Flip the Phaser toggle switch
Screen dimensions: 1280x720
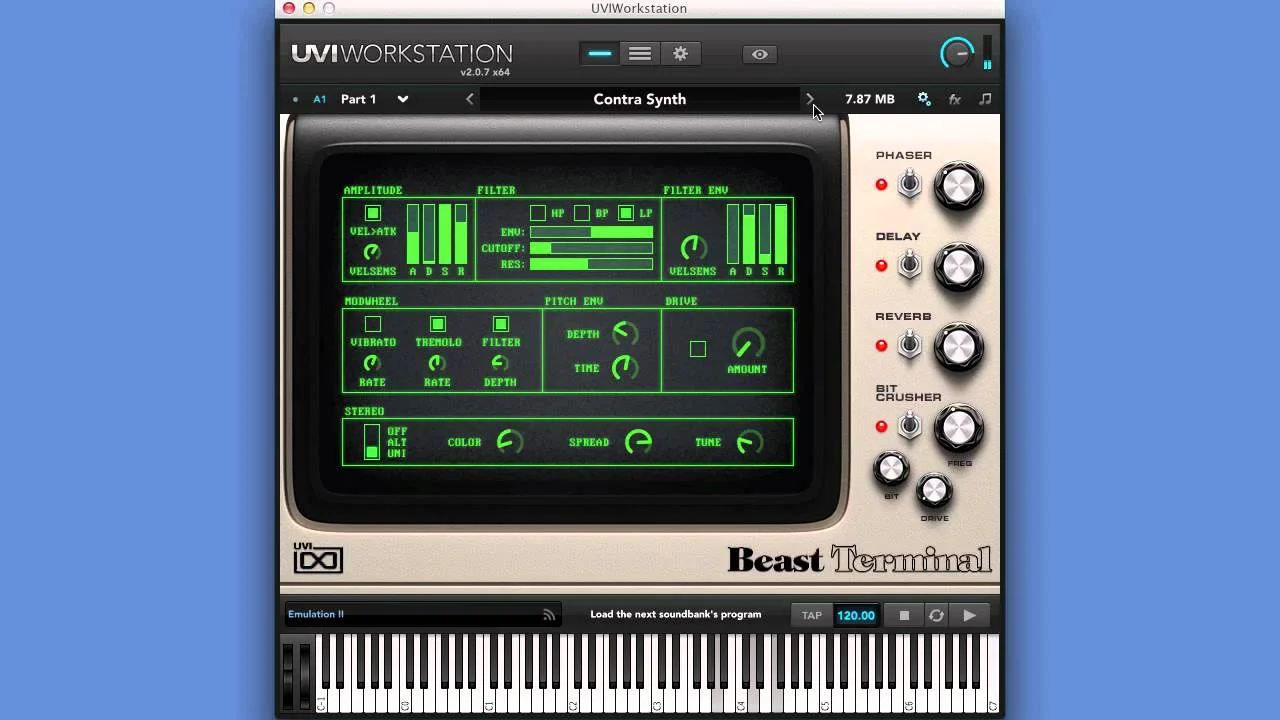coord(909,184)
